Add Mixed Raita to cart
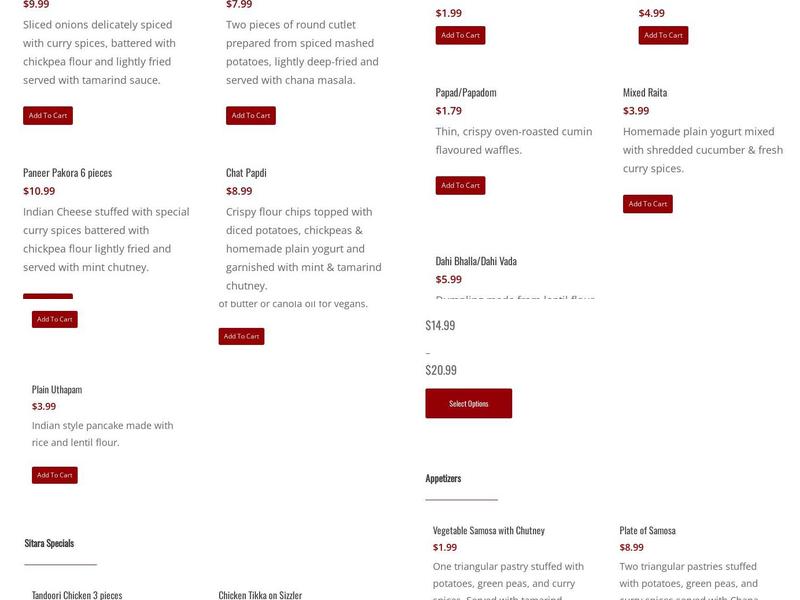This screenshot has width=800, height=600. [x=645, y=203]
